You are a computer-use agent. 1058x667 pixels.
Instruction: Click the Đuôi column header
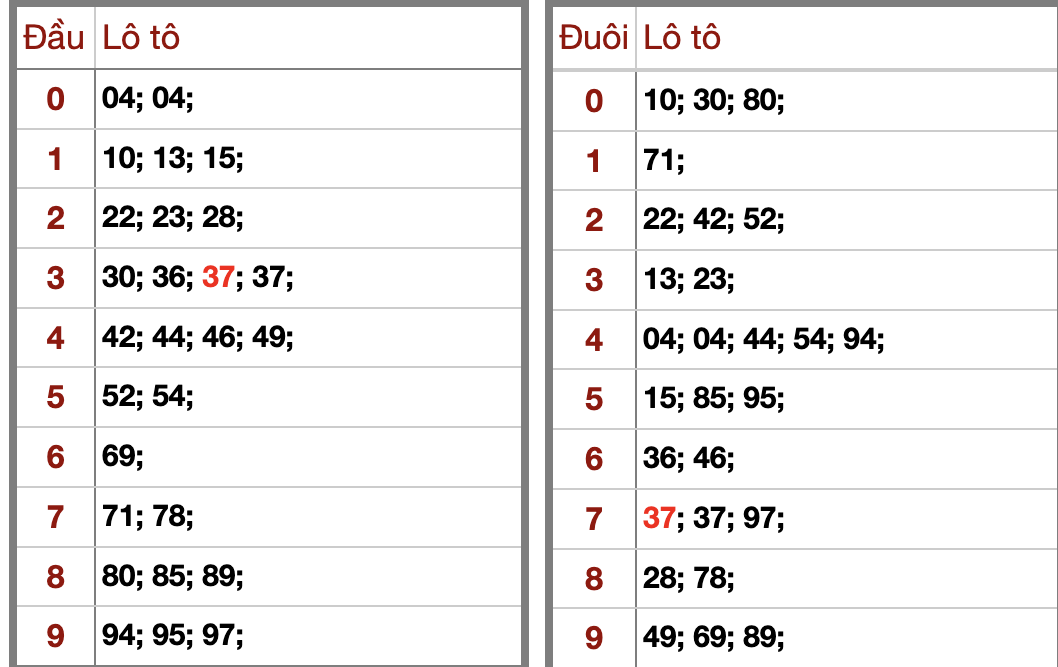594,38
